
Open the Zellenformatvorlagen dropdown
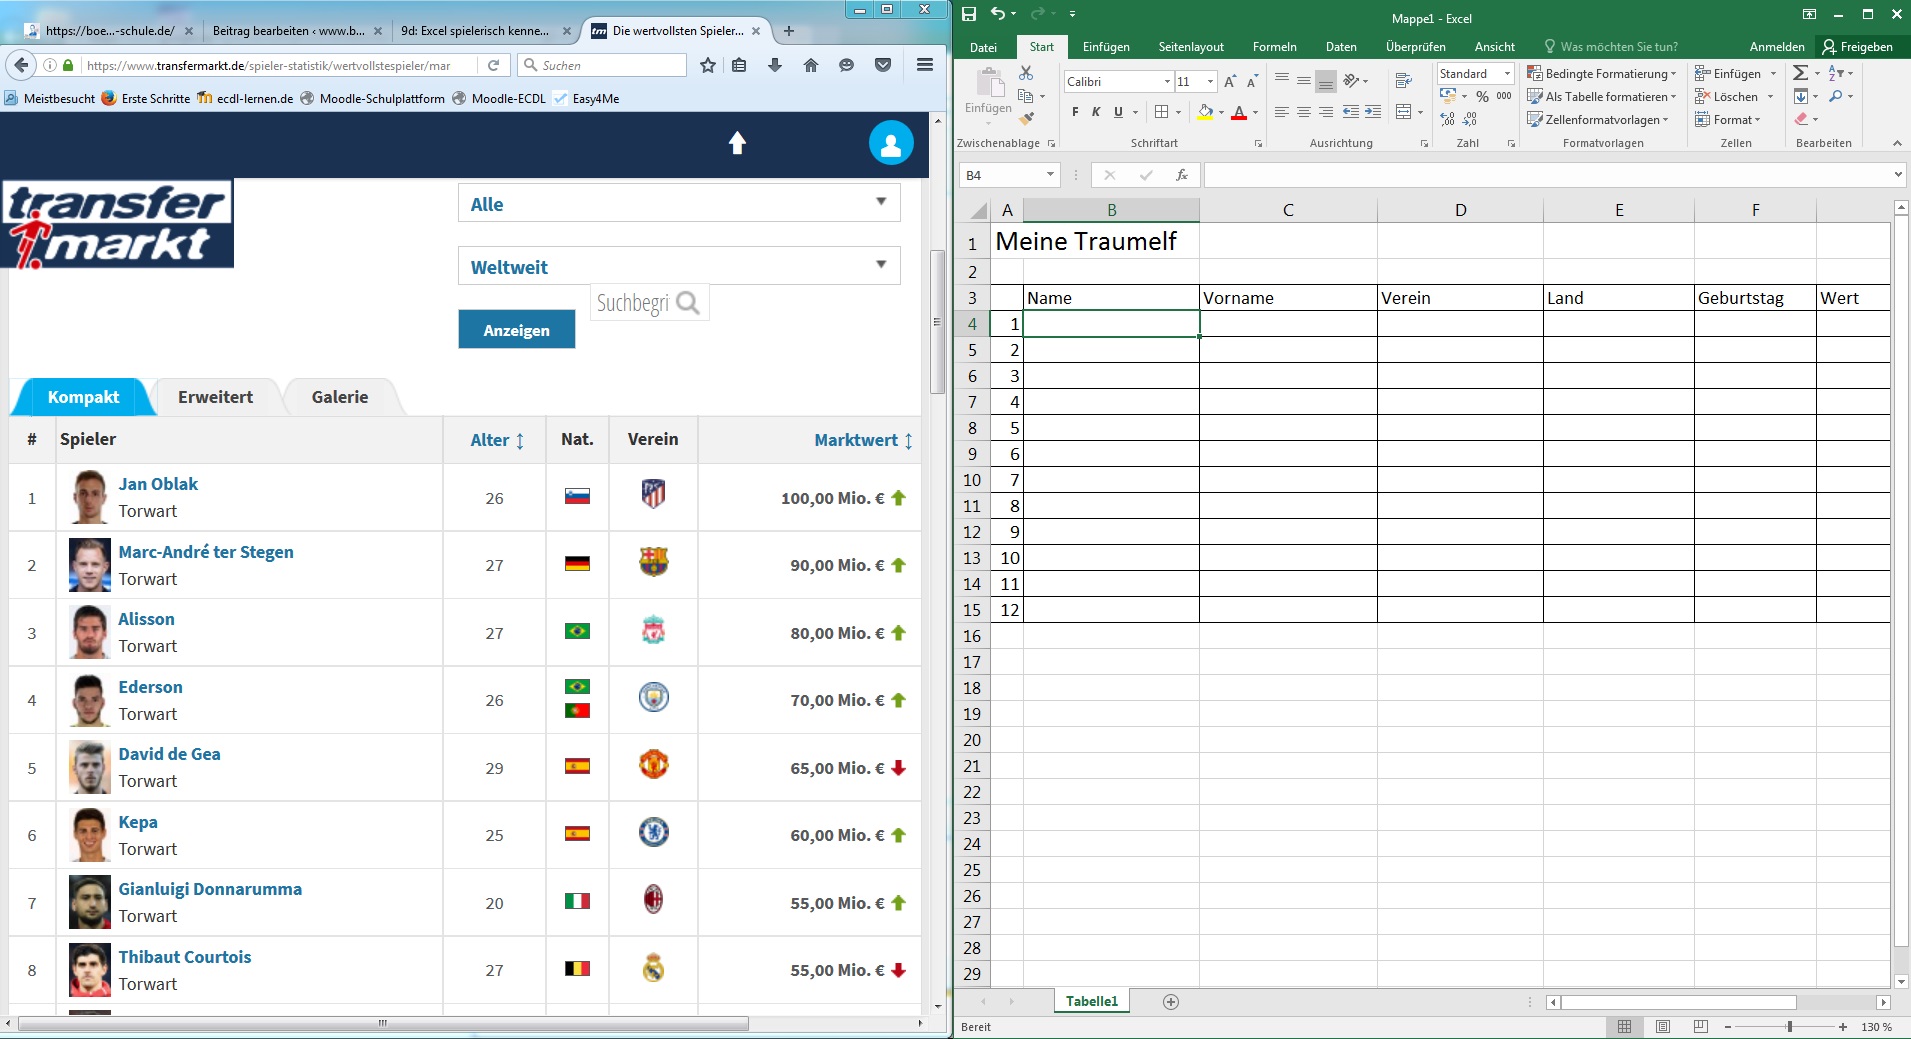pos(1598,119)
